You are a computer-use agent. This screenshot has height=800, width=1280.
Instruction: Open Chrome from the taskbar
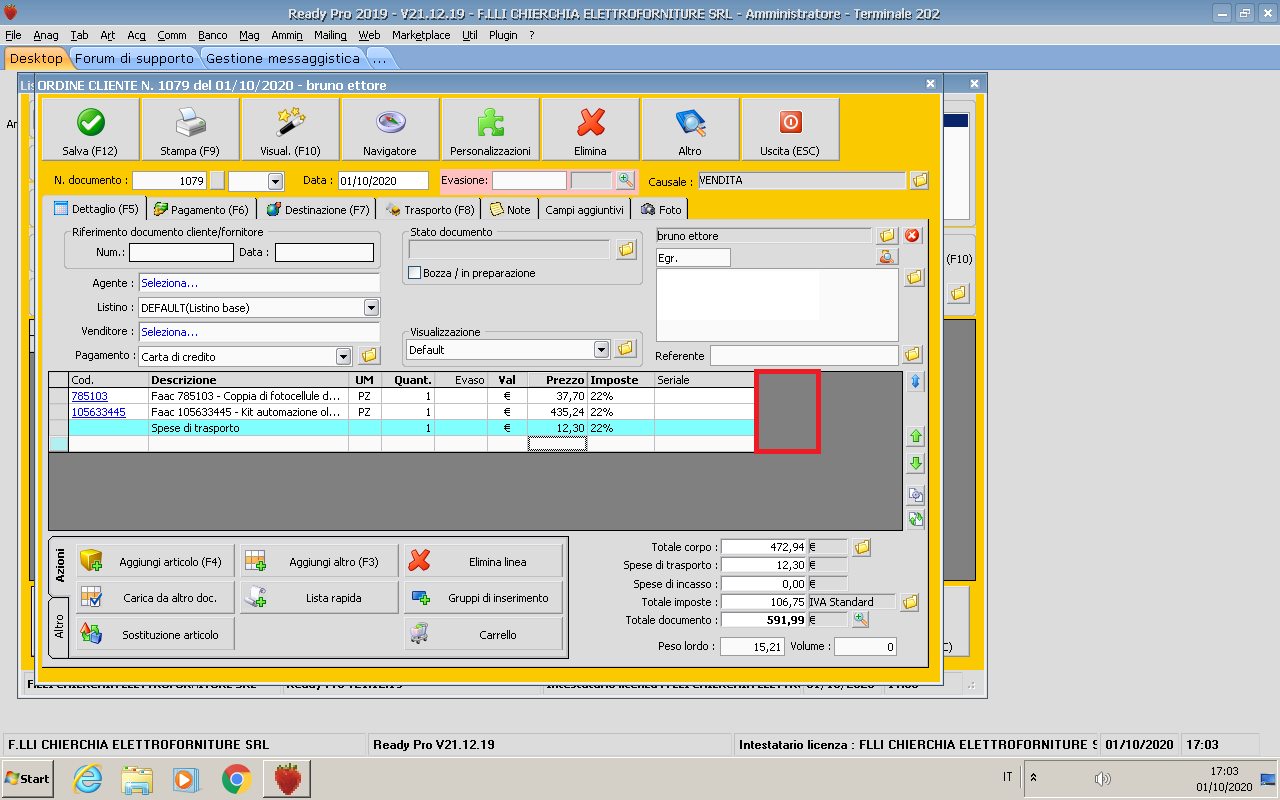[237, 779]
